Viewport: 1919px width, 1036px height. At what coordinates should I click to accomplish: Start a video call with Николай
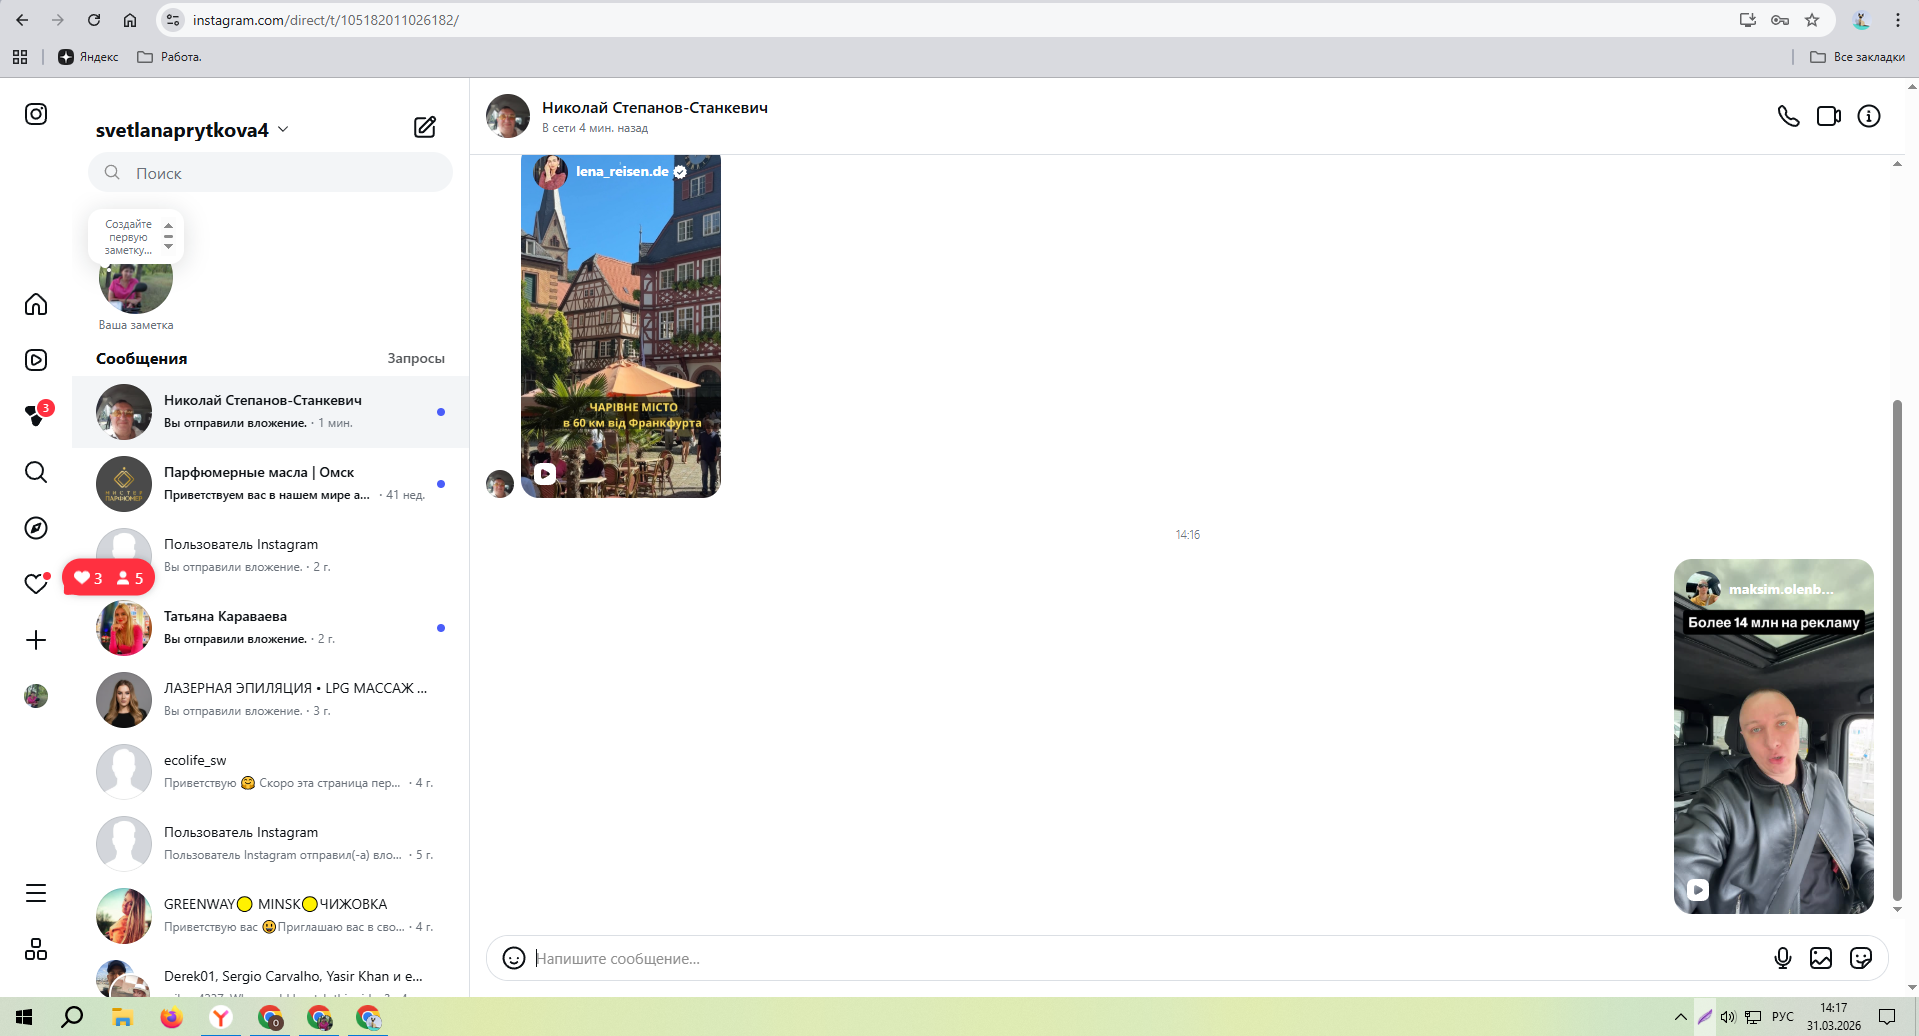pos(1829,116)
